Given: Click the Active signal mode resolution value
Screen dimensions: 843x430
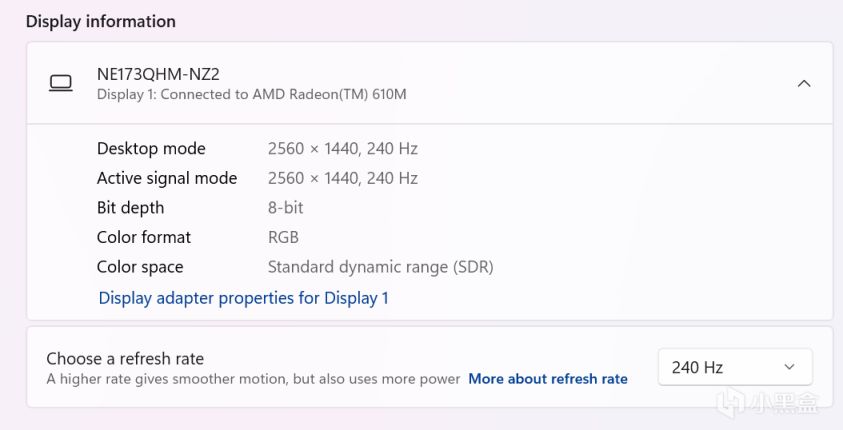Looking at the screenshot, I should [x=342, y=178].
